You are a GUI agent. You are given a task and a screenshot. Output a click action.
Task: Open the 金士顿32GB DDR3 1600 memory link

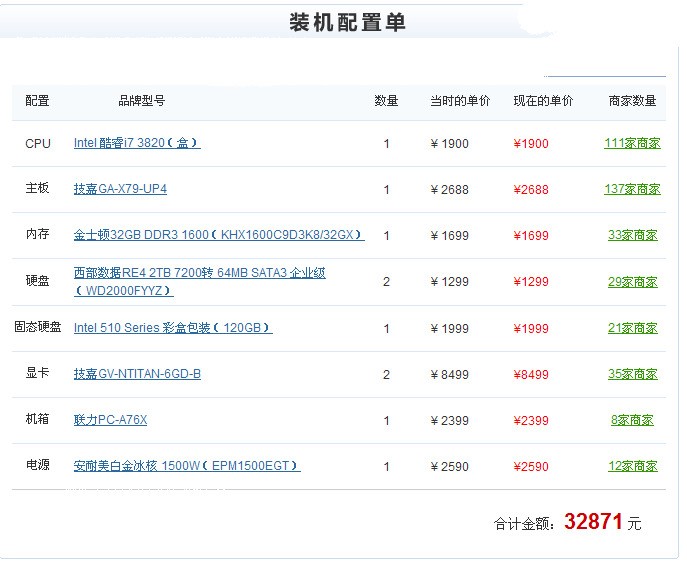click(x=219, y=235)
